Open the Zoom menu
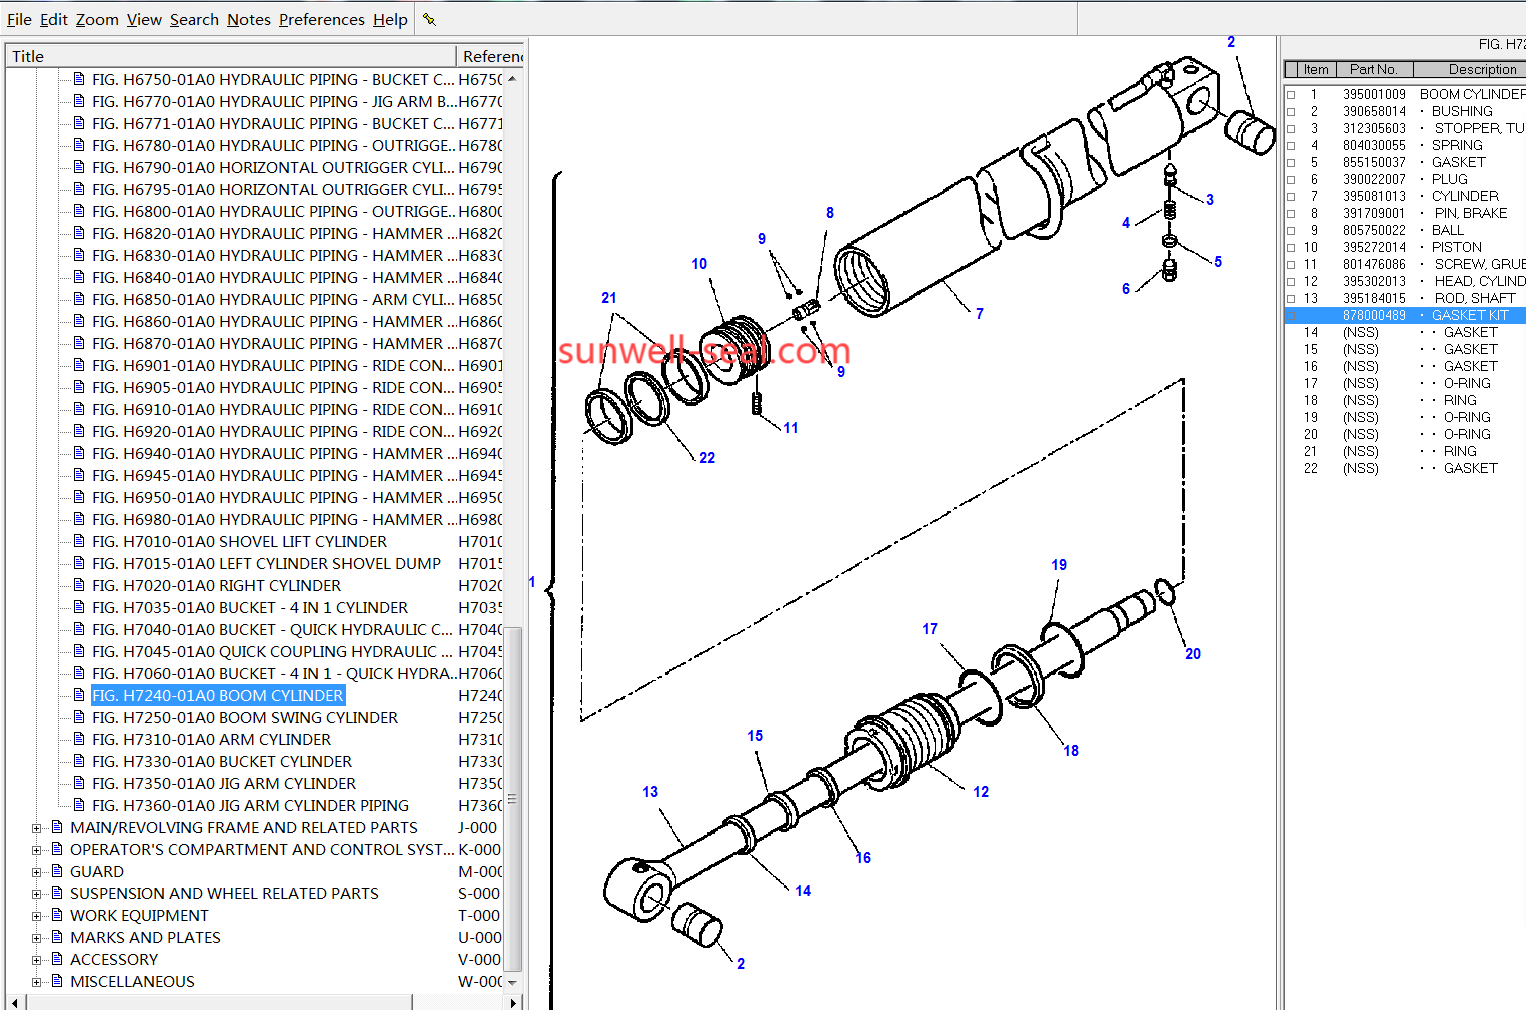Image resolution: width=1526 pixels, height=1010 pixels. click(97, 19)
